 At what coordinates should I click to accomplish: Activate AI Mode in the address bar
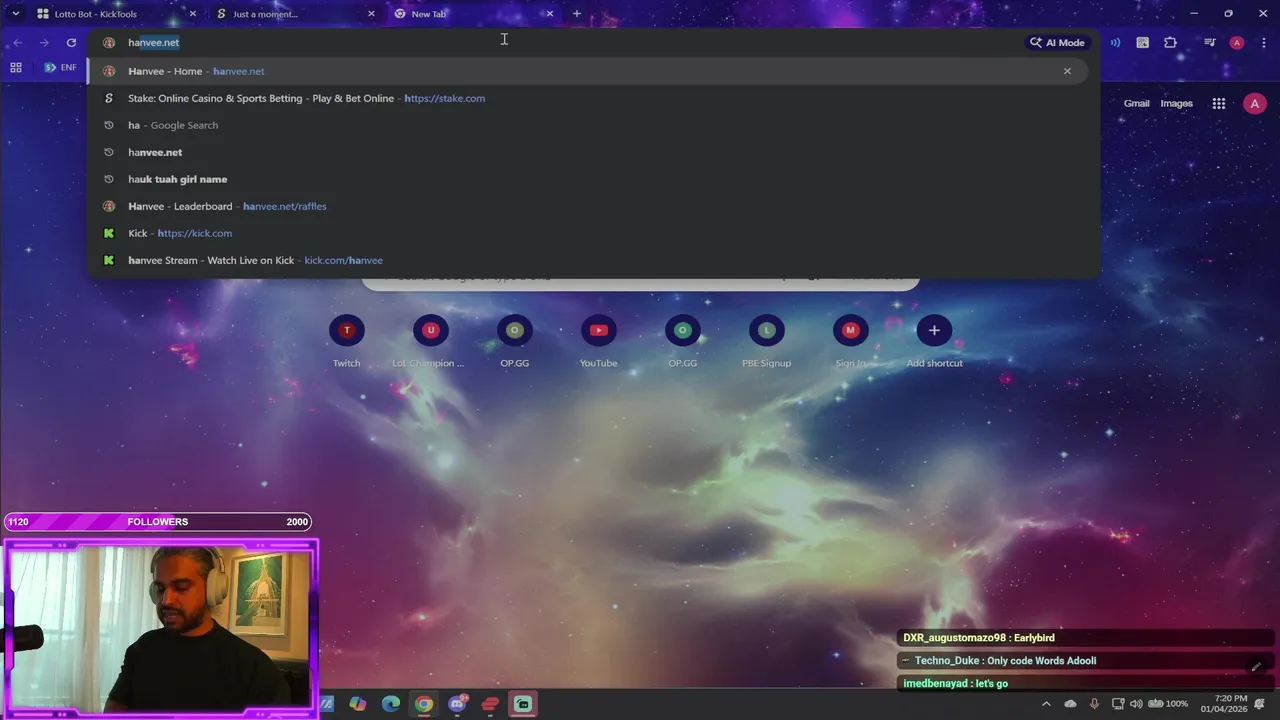click(x=1058, y=42)
